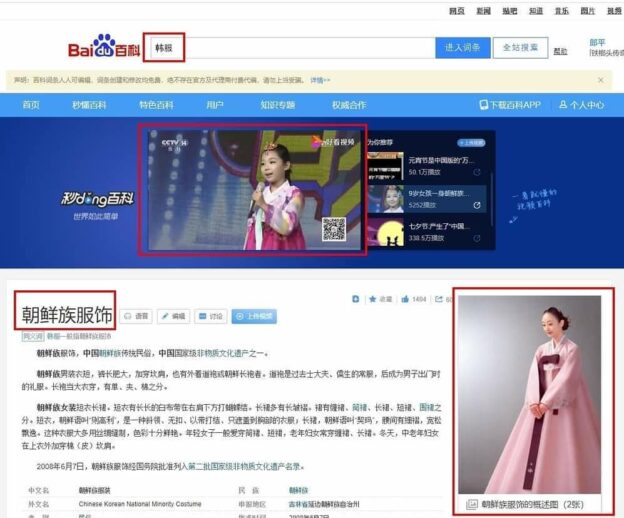The width and height of the screenshot is (624, 518).
Task: Click the 秒懂百科 banner logo
Action: pyautogui.click(x=97, y=199)
